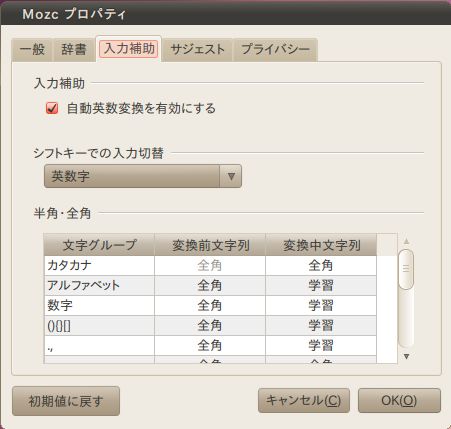Change punctuation row 変換中文字列 cell 学習
The height and width of the screenshot is (429, 451).
coord(321,346)
